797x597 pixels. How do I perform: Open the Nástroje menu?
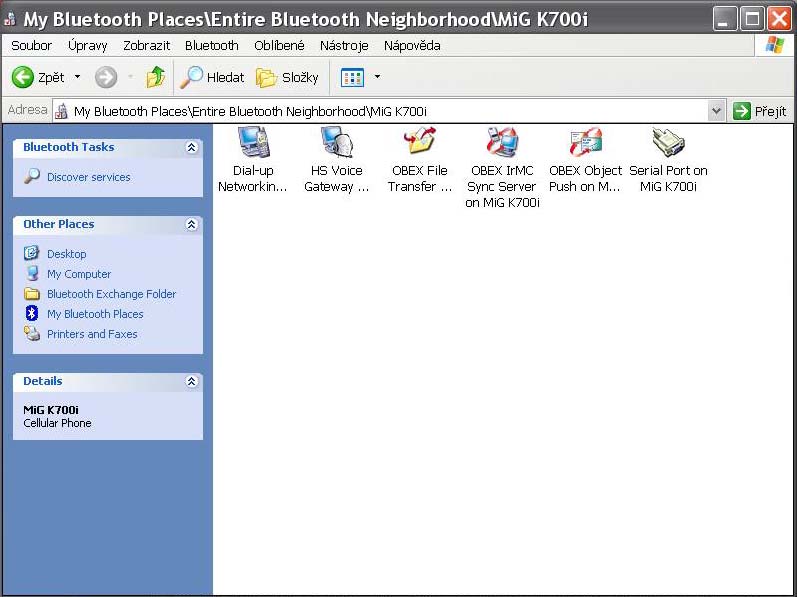tap(344, 46)
